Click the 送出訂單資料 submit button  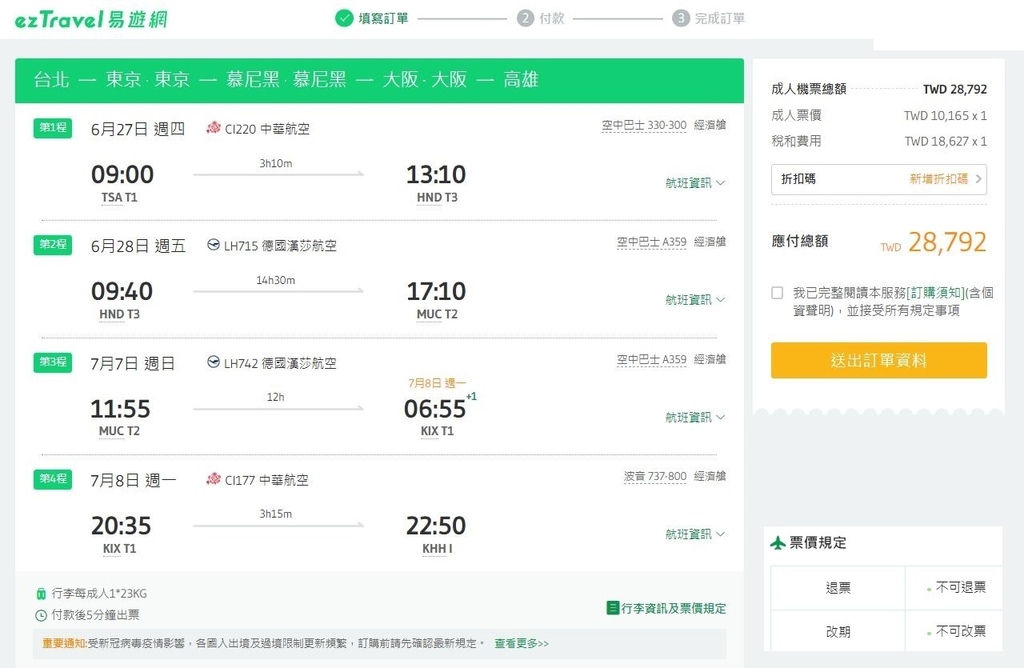[878, 360]
